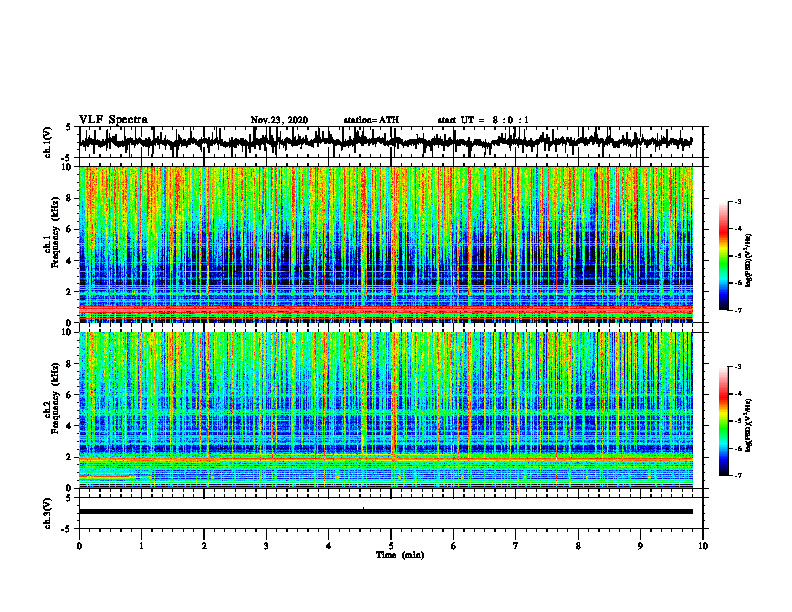
Task: Click the log(PSD) label of the ch.2 colorbar
Action: [749, 425]
